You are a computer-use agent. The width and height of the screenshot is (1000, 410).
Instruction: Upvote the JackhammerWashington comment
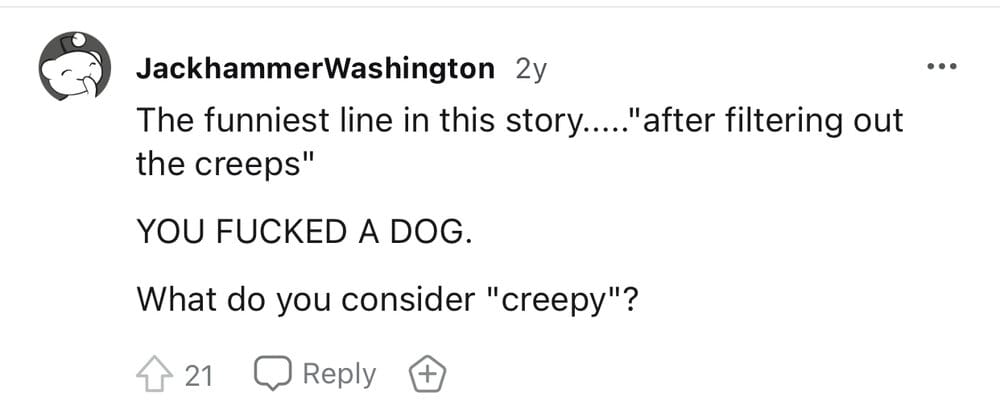(x=152, y=375)
